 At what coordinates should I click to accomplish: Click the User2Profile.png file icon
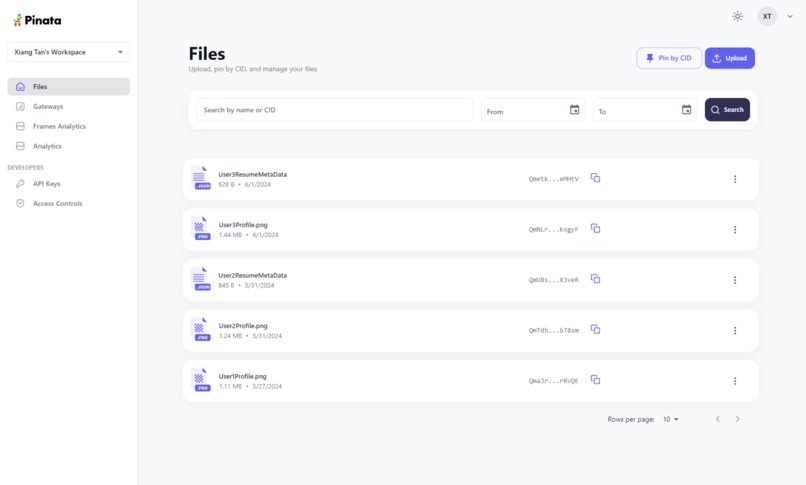click(x=200, y=329)
